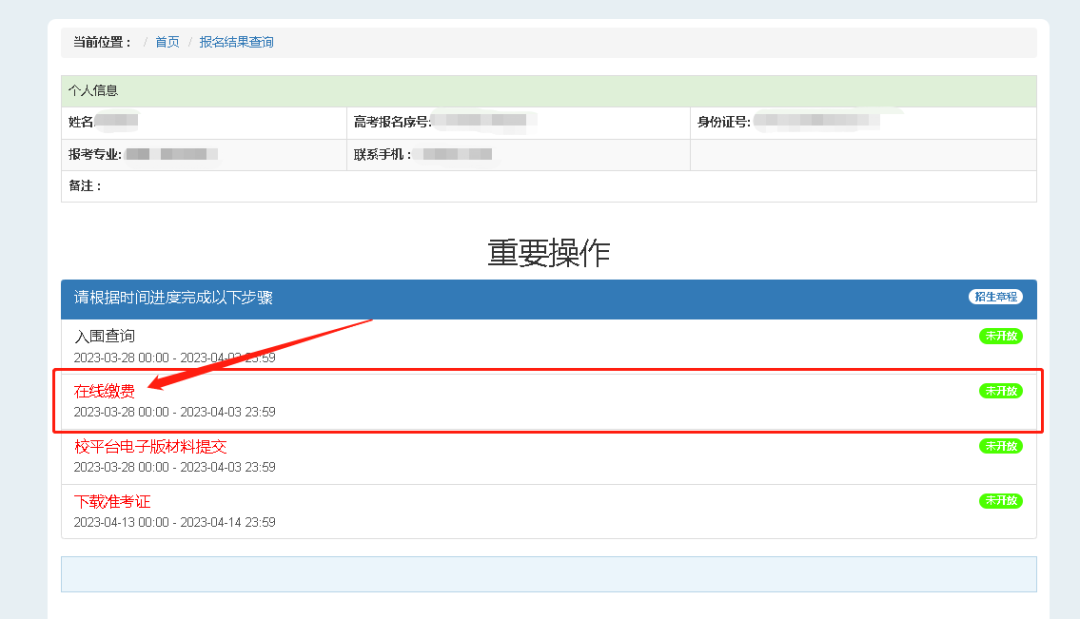Click the 招生章程 button
This screenshot has height=619, width=1080.
[x=995, y=296]
